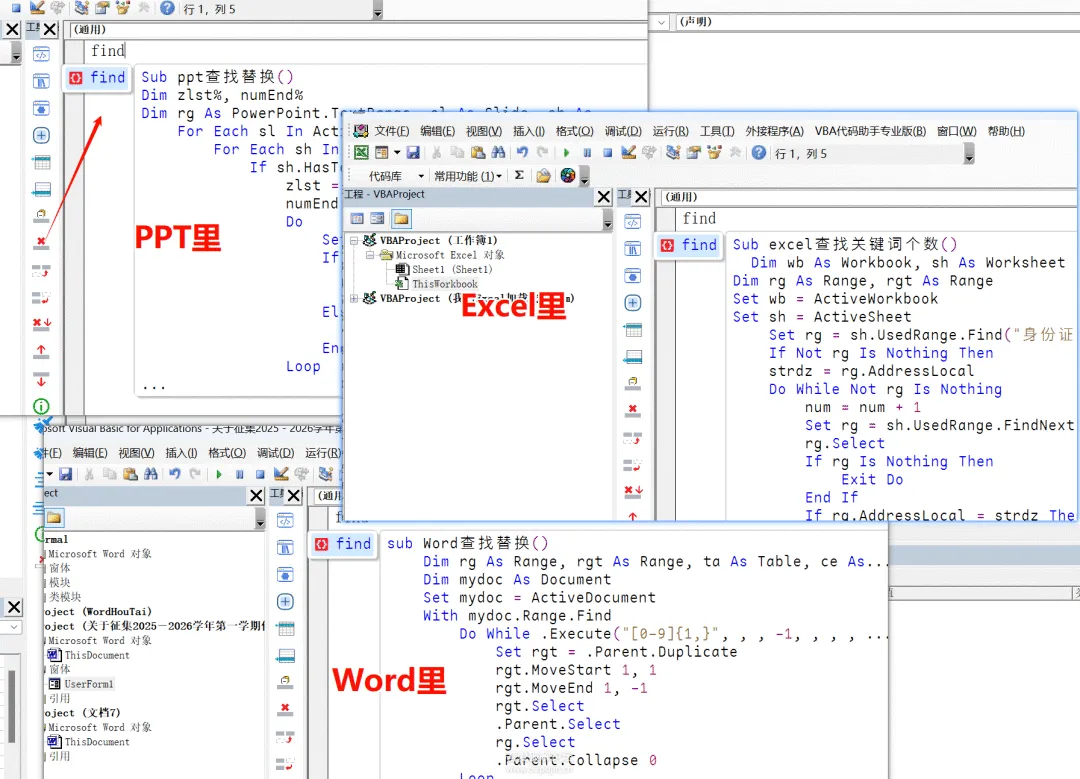Toggle Design Mode icon in PPT window toolbar
This screenshot has height=779, width=1080.
[37, 8]
